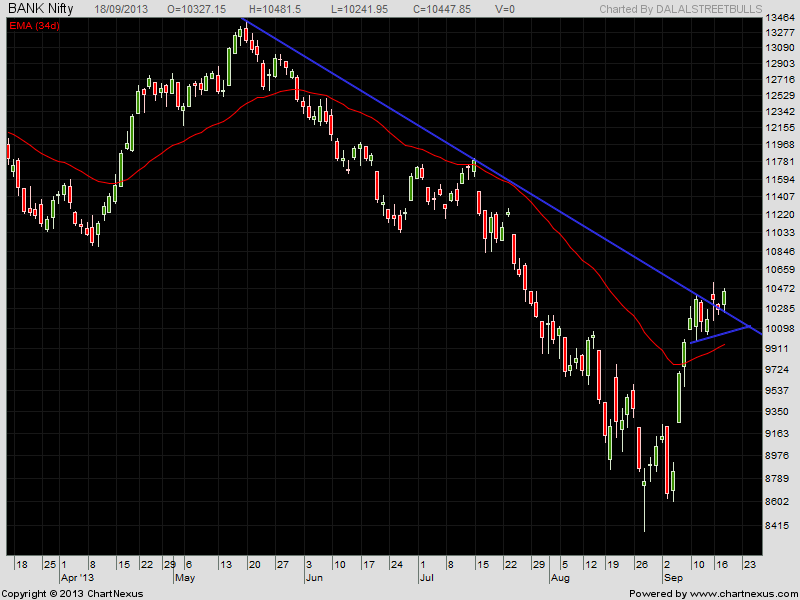Click the open value O=10327.15
Image resolution: width=800 pixels, height=600 pixels.
[196, 9]
